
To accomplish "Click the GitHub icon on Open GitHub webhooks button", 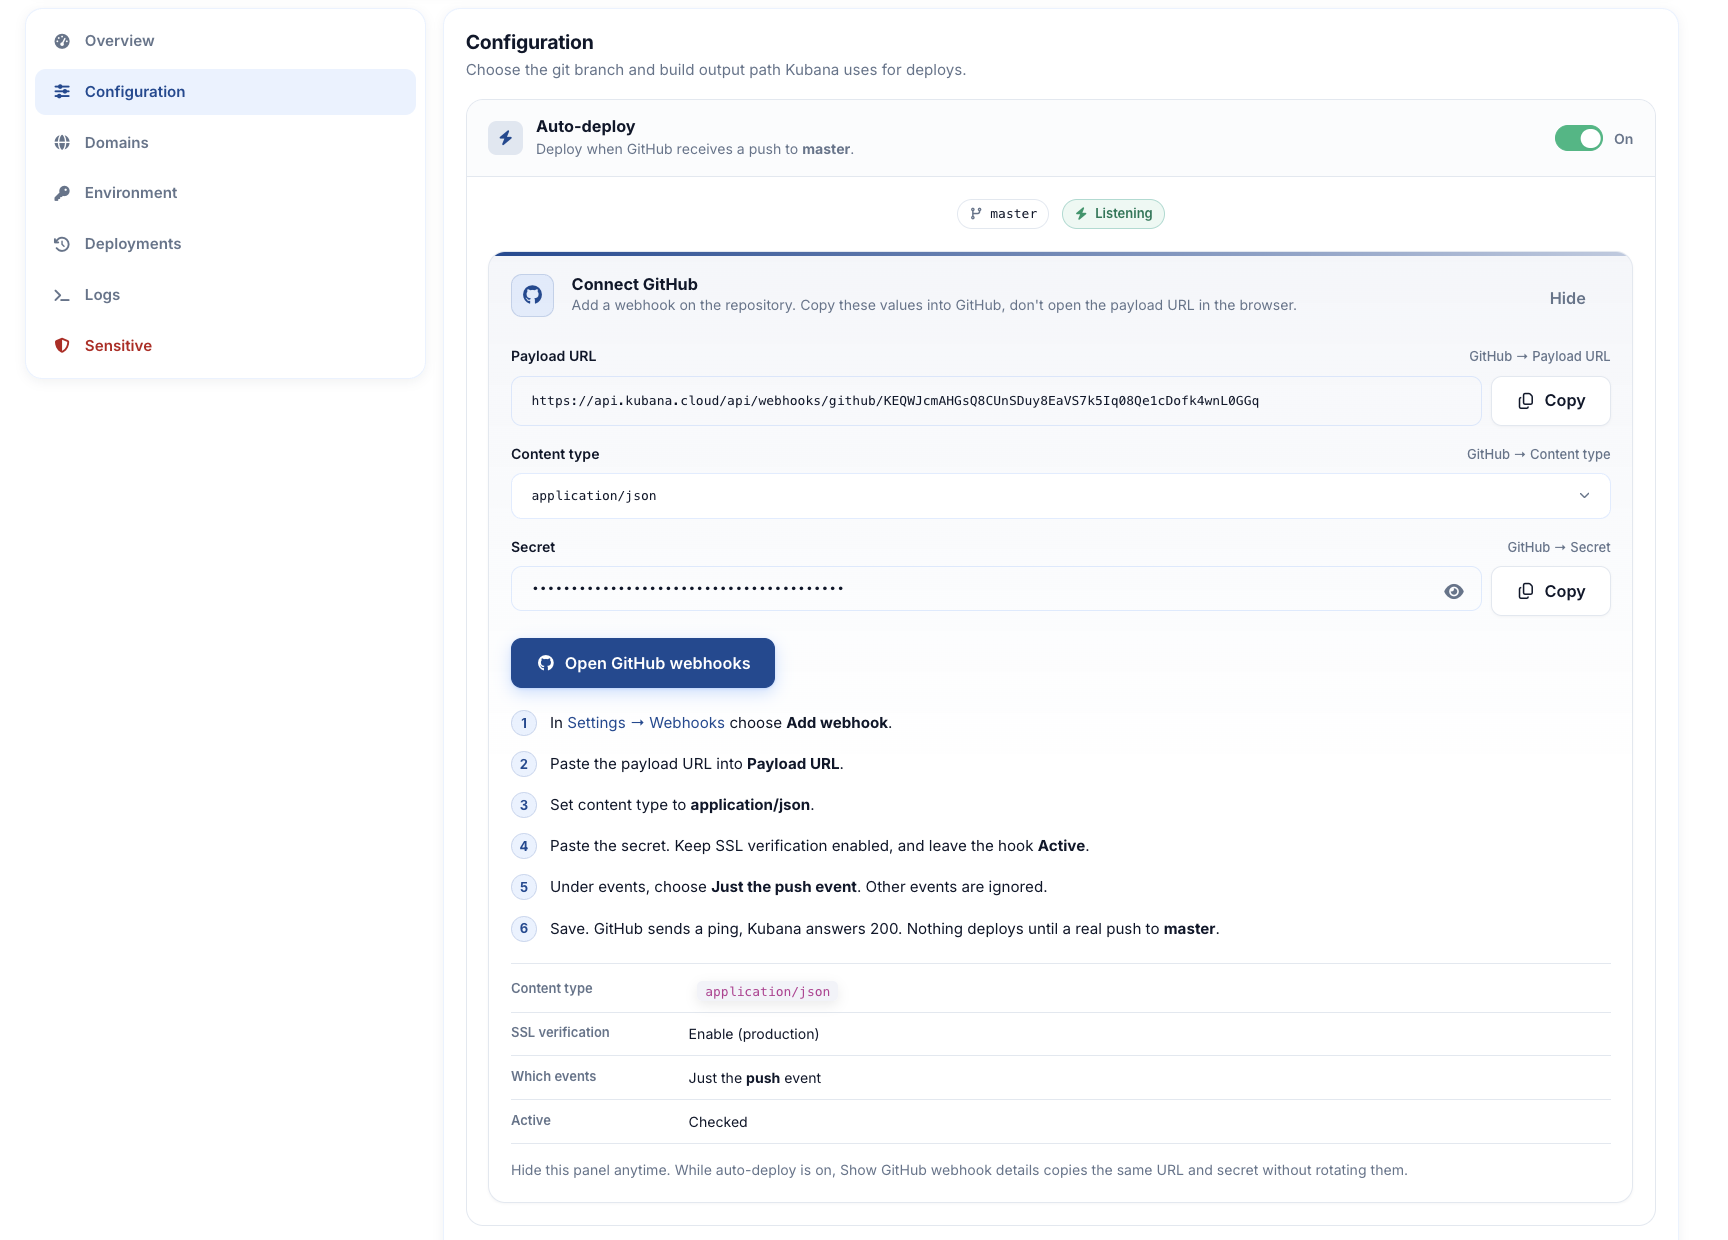I will [x=546, y=663].
